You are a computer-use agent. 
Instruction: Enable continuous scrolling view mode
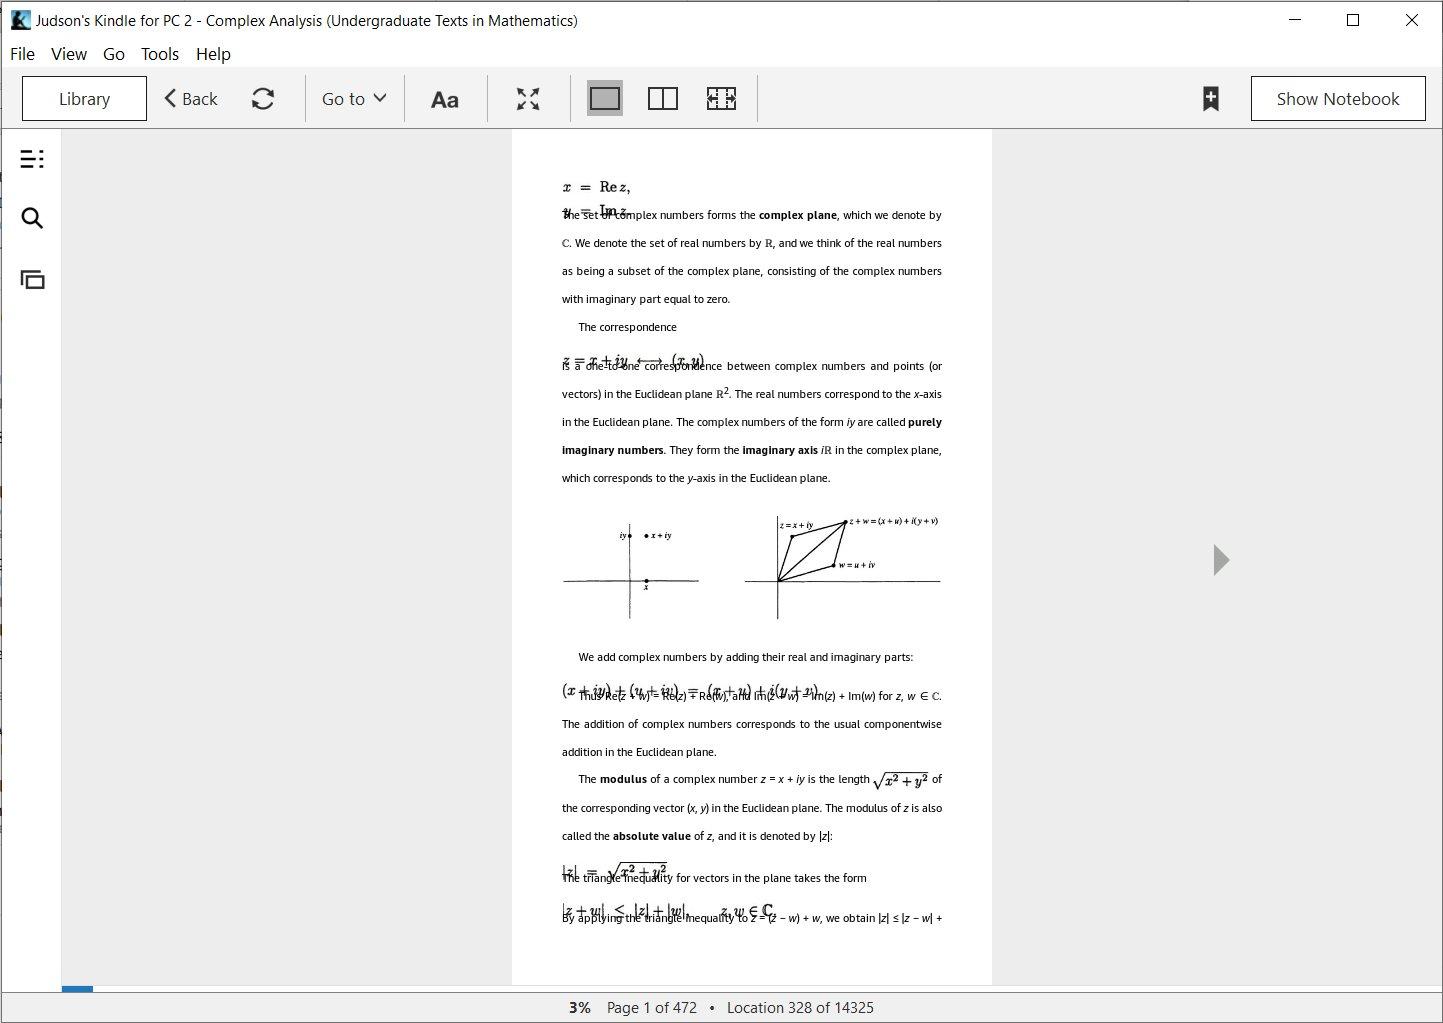[x=721, y=98]
